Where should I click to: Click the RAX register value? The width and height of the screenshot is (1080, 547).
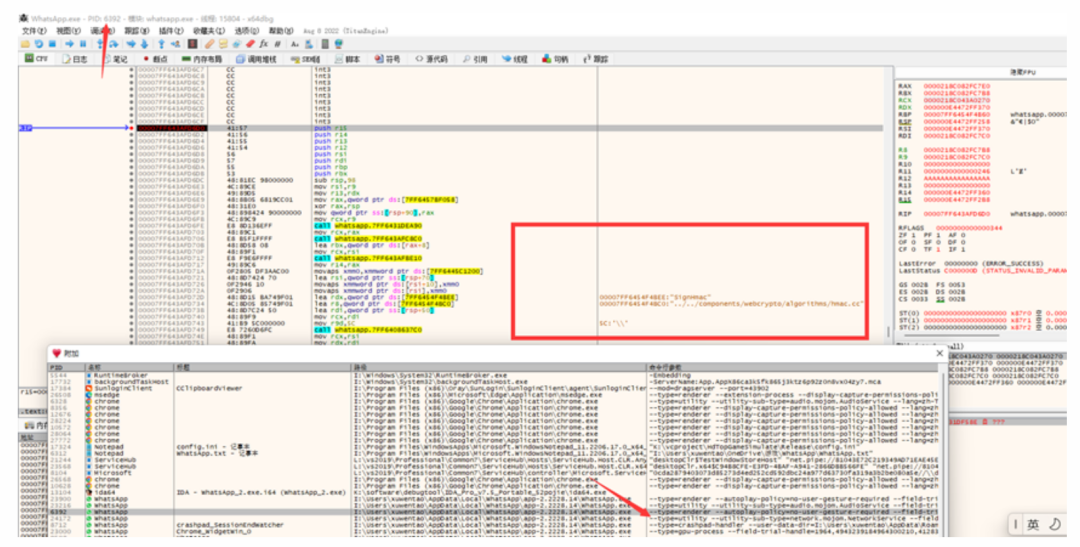click(x=957, y=86)
